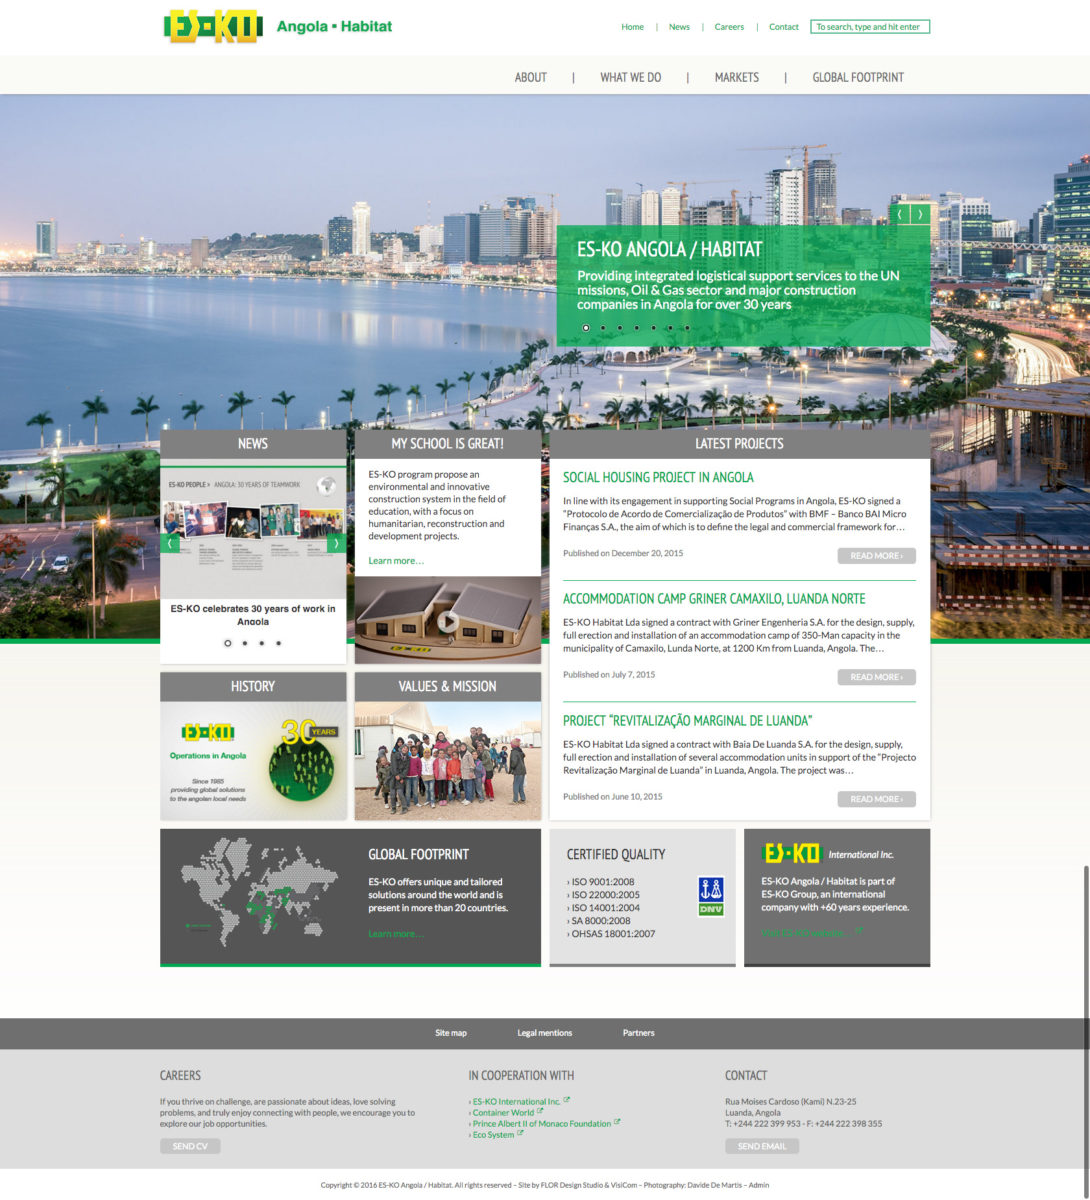Select first news carousel dot

(227, 643)
